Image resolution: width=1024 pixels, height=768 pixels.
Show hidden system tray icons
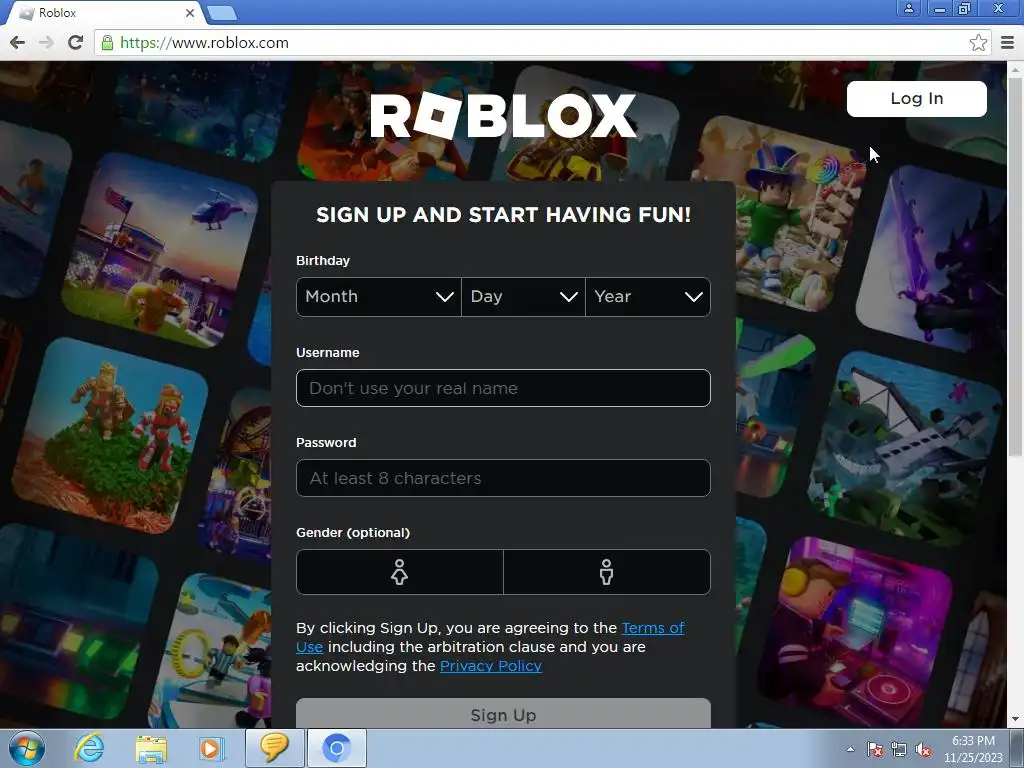click(x=850, y=749)
